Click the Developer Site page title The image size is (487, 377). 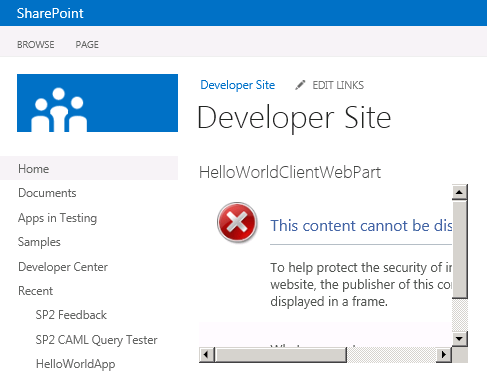coord(294,117)
